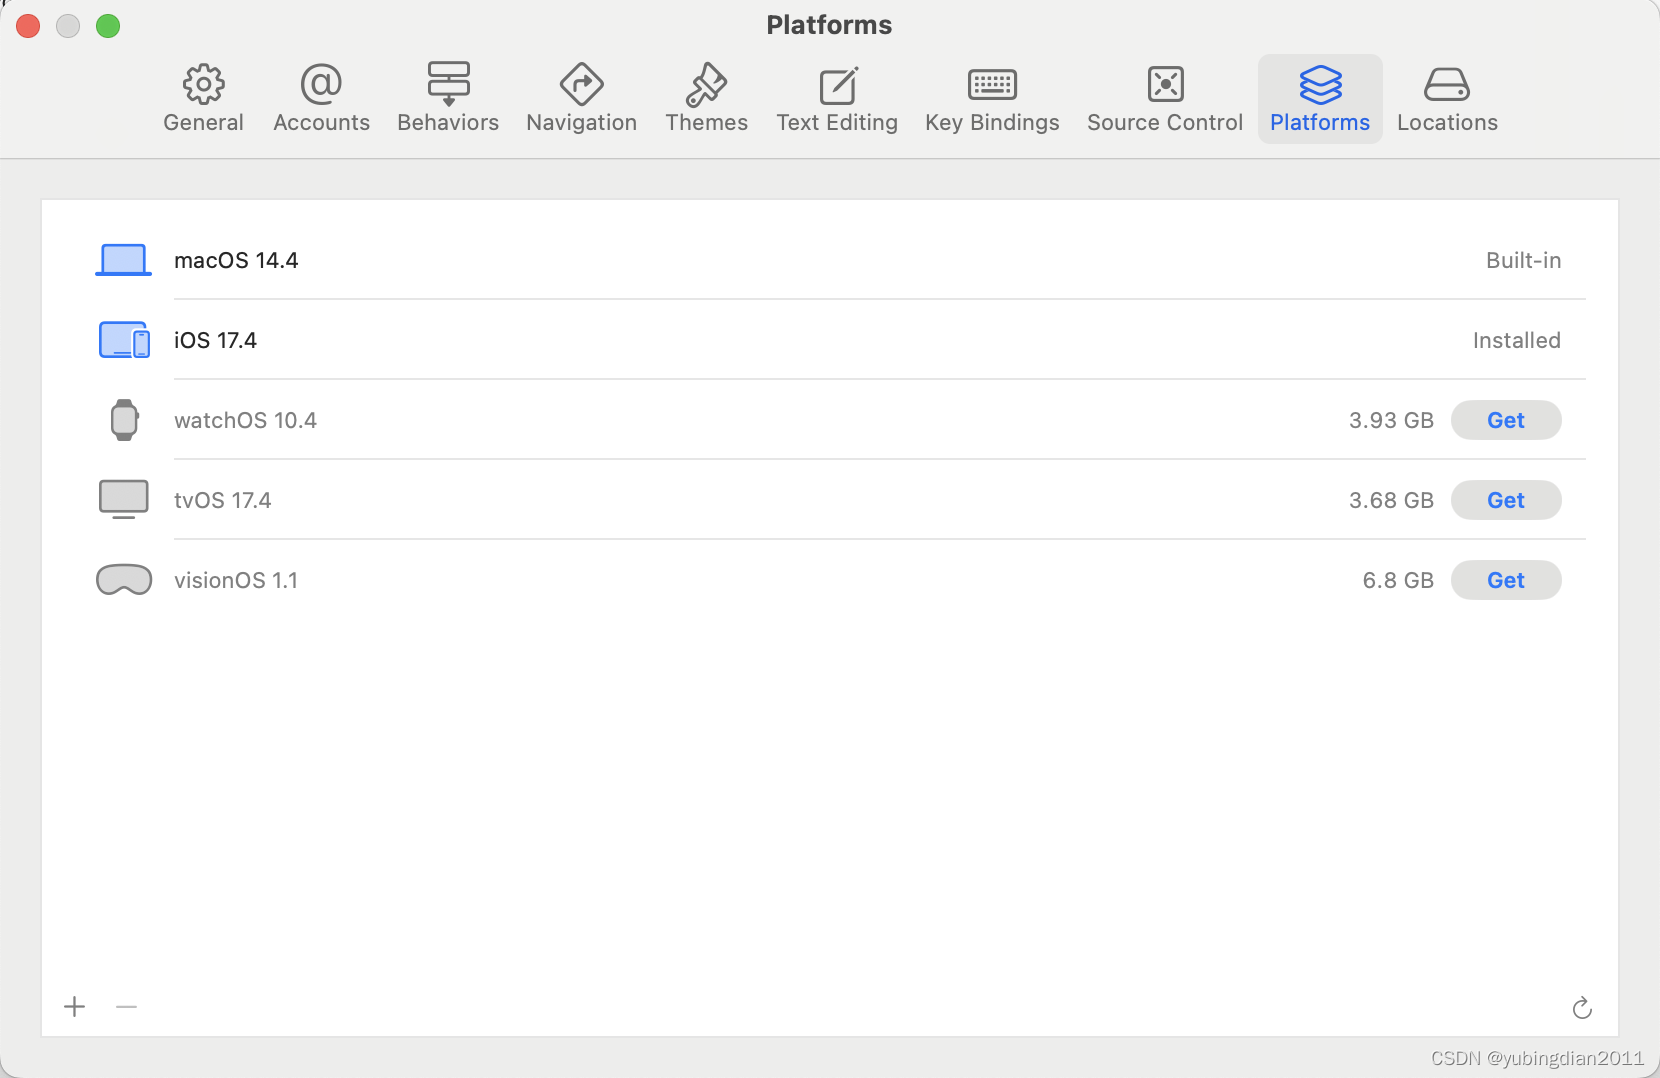This screenshot has width=1660, height=1078.
Task: Open the Accounts at-sign icon
Action: click(x=321, y=84)
